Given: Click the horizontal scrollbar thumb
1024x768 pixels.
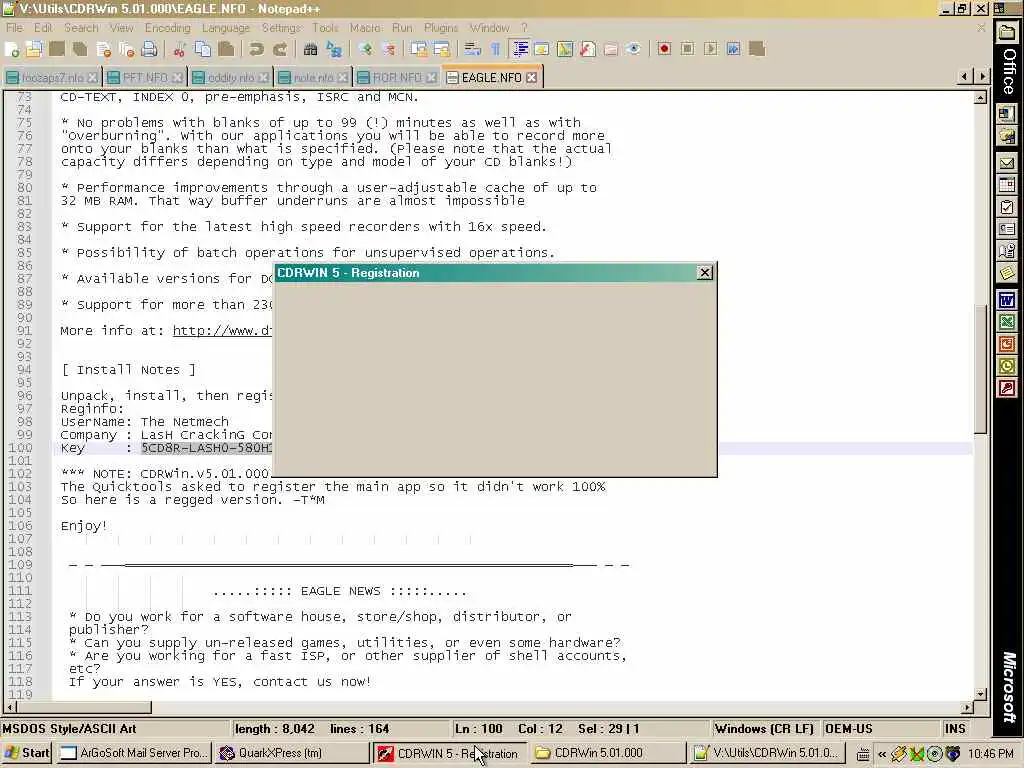Looking at the screenshot, I should [83, 707].
